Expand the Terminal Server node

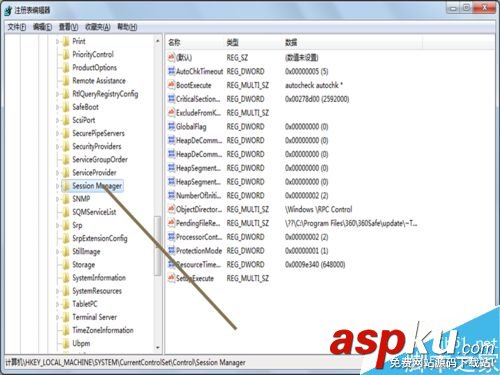57,317
